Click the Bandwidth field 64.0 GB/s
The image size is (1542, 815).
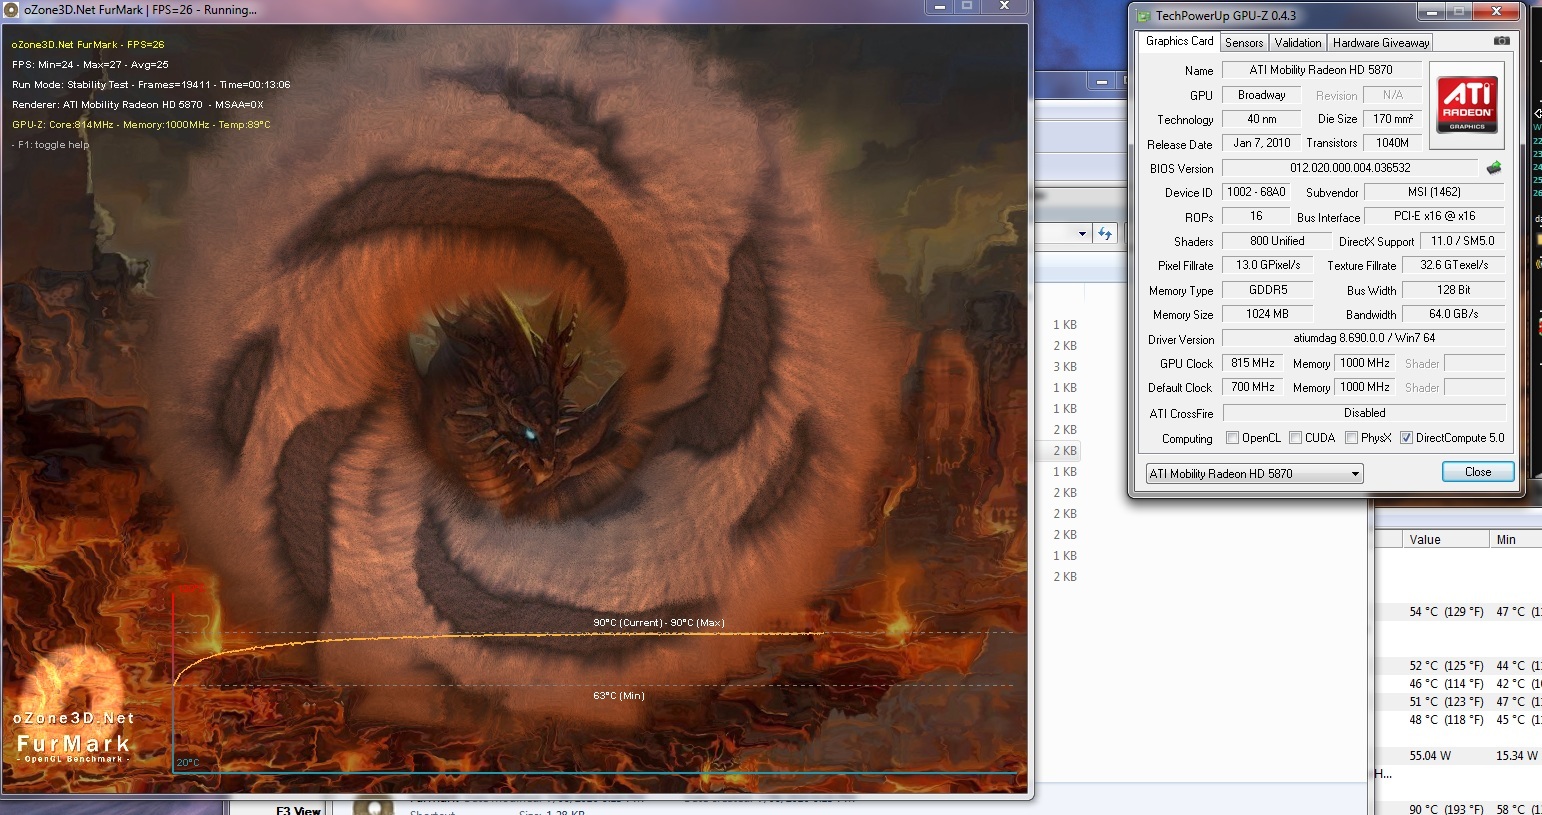[1454, 314]
